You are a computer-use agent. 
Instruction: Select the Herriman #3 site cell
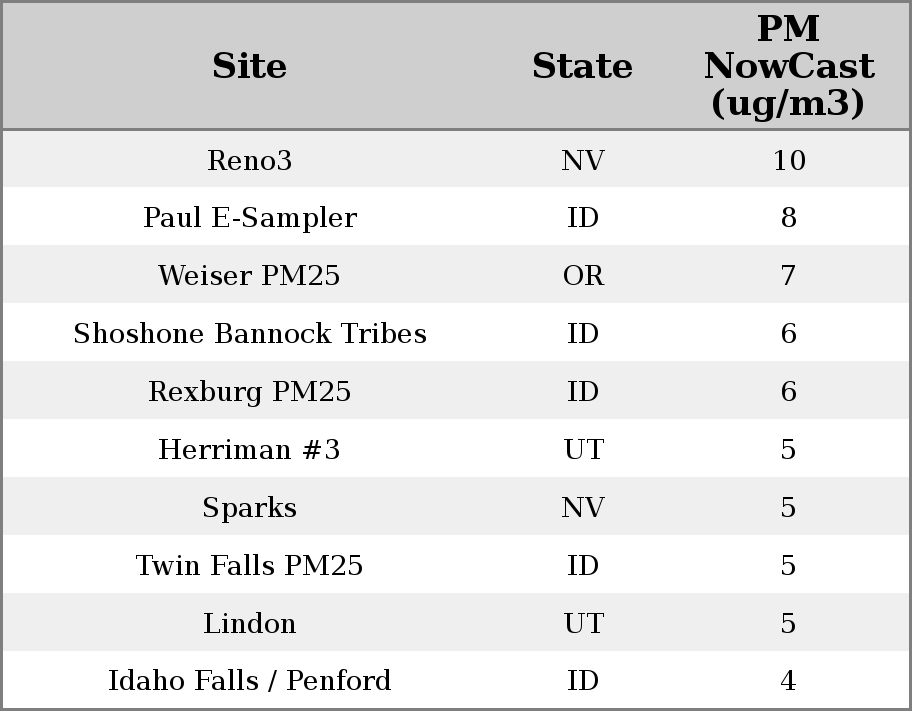[x=249, y=450]
